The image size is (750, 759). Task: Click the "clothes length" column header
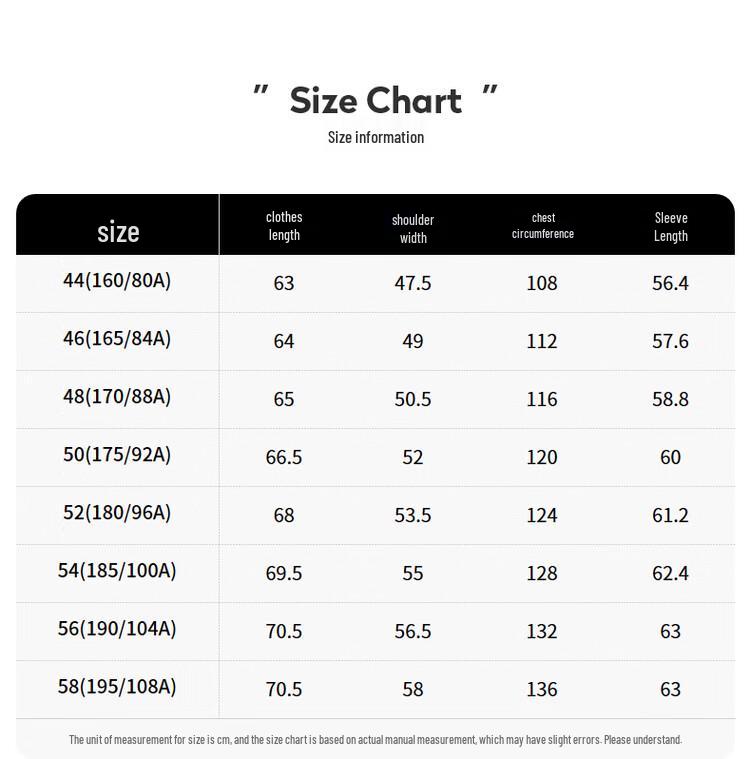pos(284,226)
